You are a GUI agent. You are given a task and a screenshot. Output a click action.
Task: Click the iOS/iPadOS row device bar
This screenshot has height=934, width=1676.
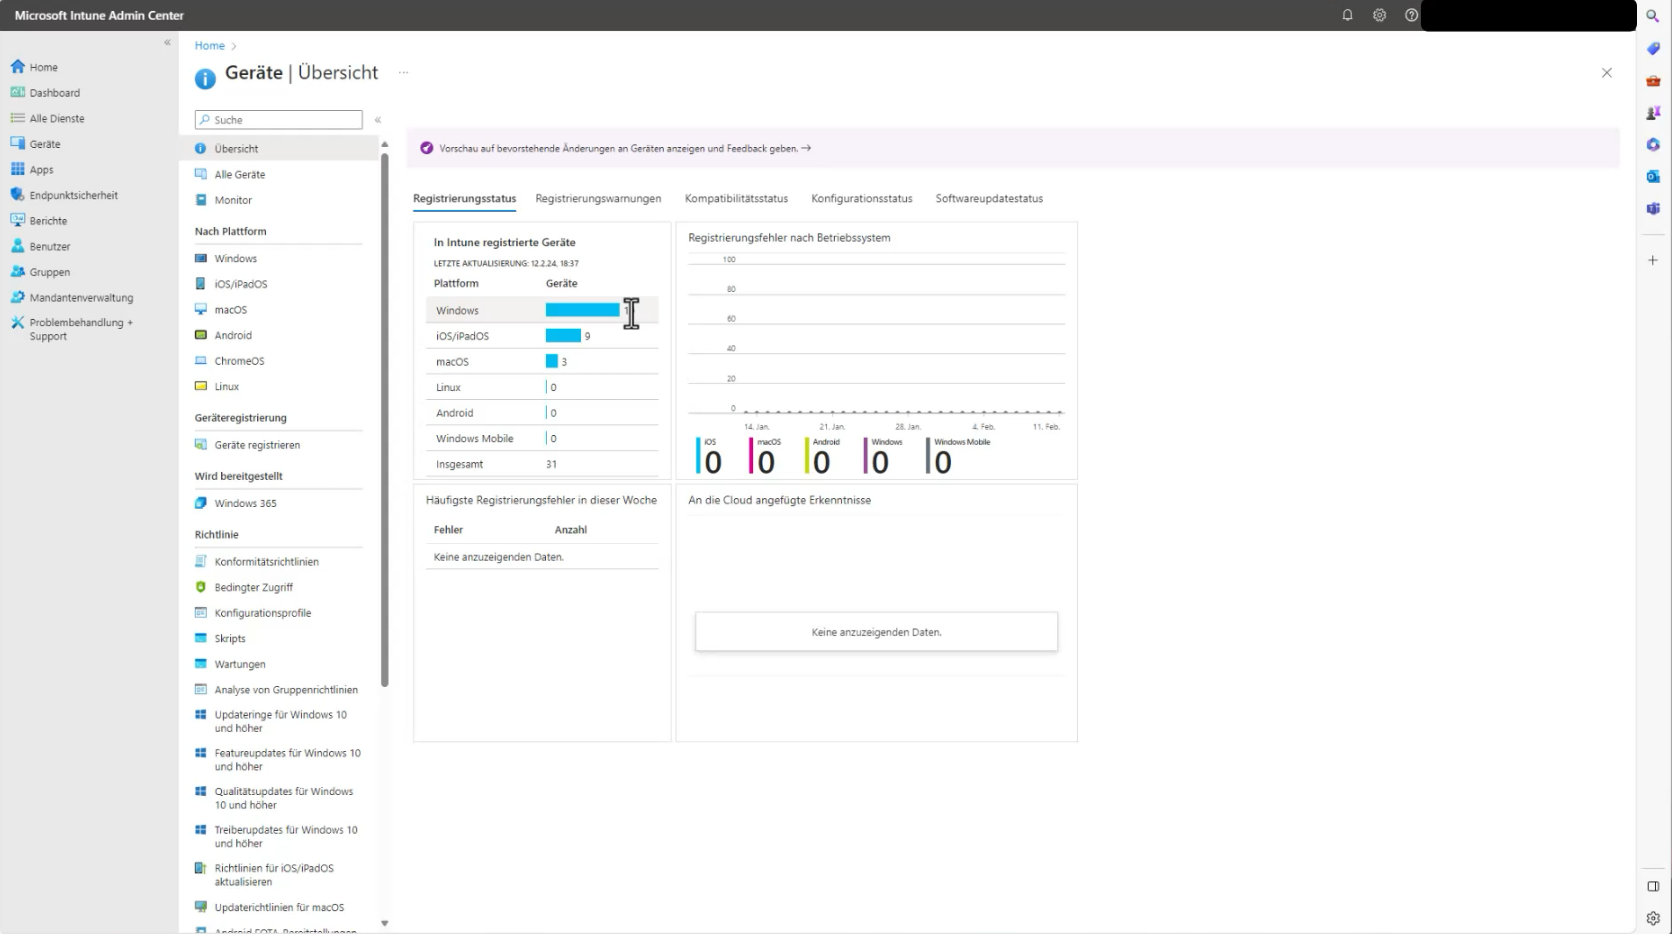563,336
